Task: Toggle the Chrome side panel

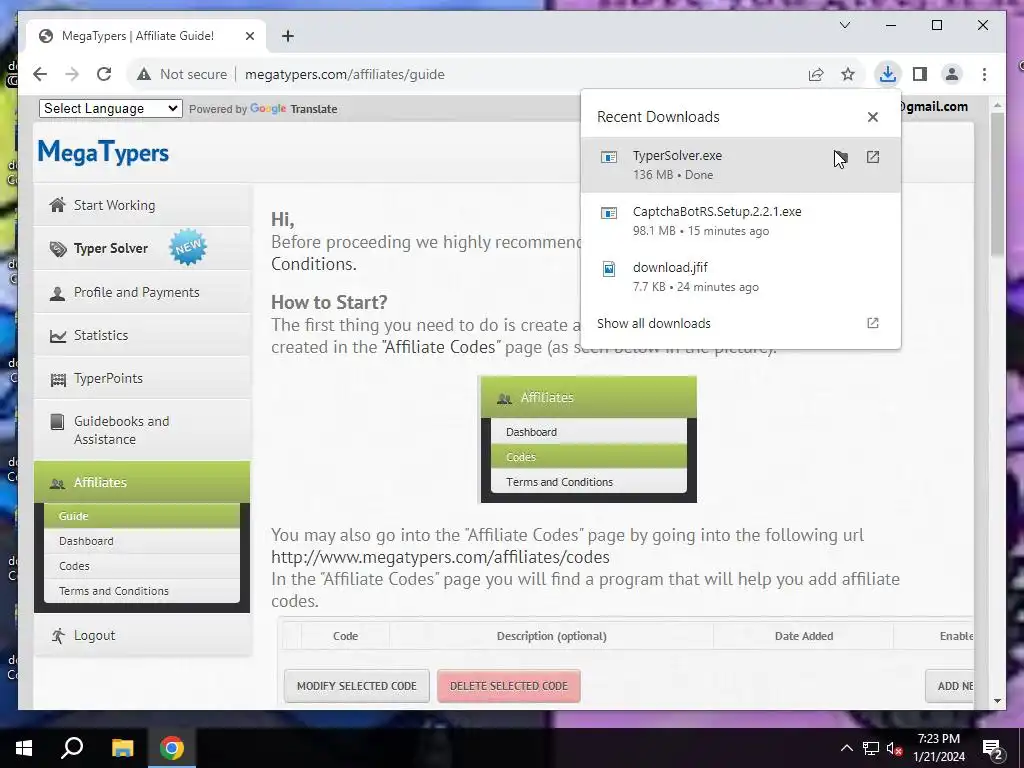Action: [x=920, y=74]
